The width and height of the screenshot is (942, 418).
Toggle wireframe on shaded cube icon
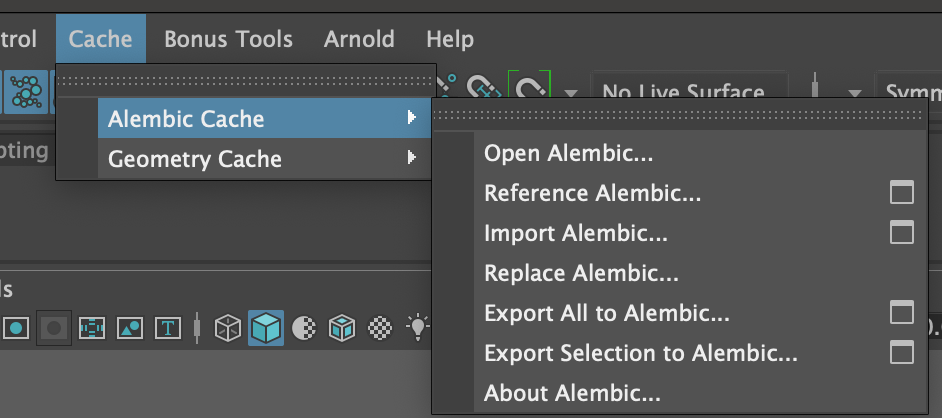pos(342,329)
